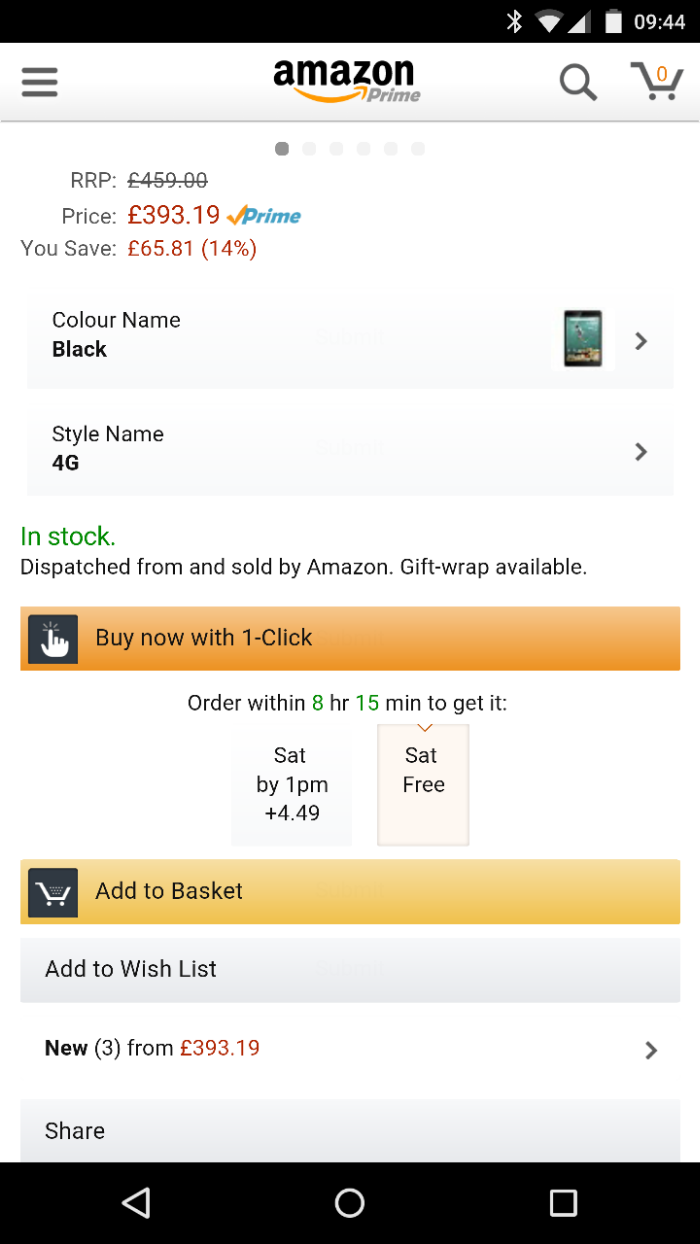Expand the New (3) from £393.19 offers
The width and height of the screenshot is (700, 1244).
tap(350, 1049)
